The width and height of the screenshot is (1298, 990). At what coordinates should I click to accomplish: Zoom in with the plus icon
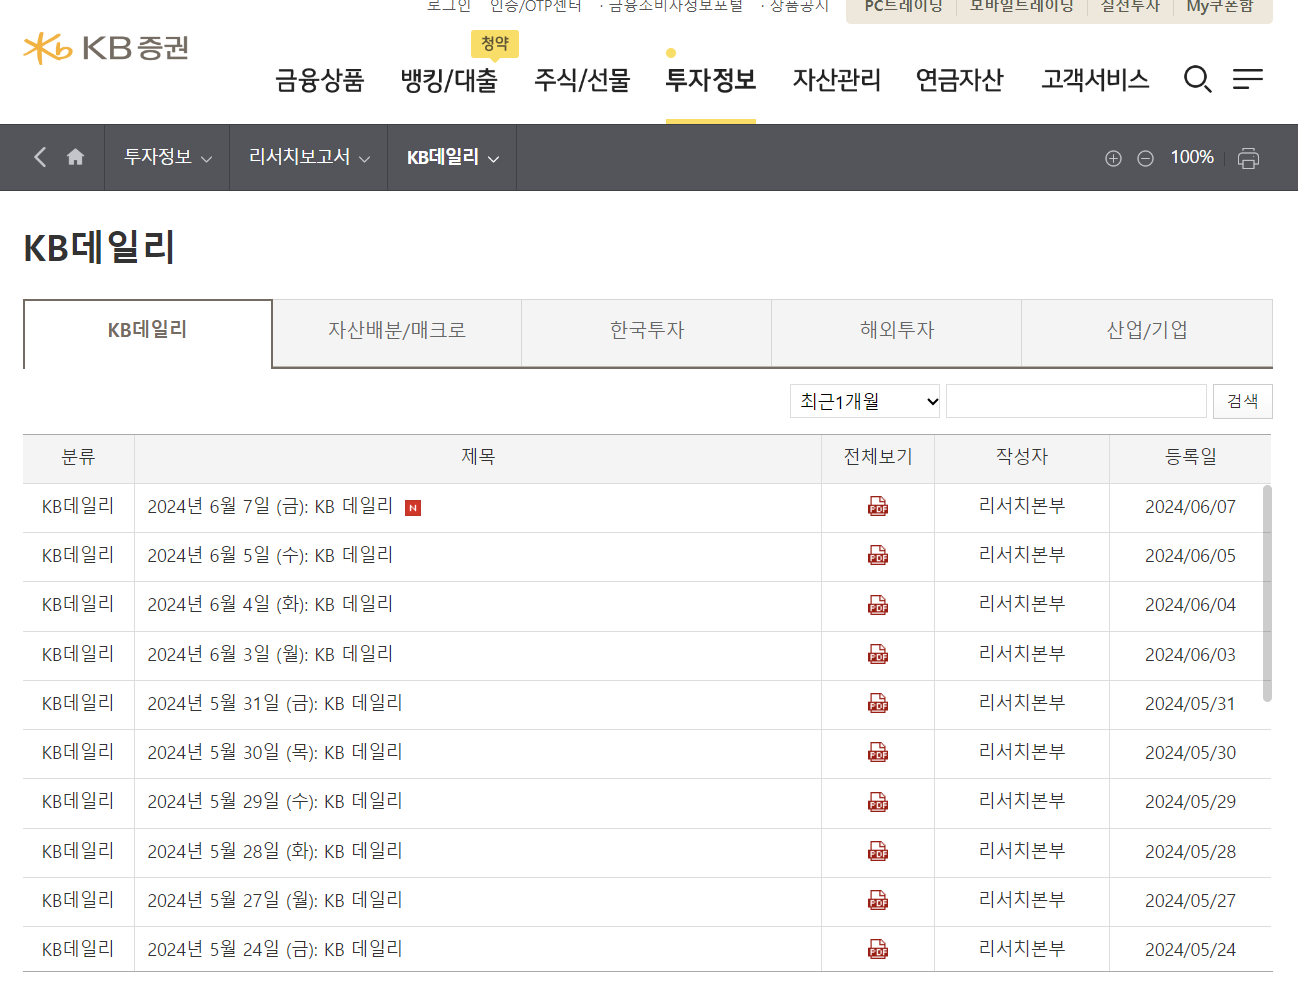pos(1113,158)
